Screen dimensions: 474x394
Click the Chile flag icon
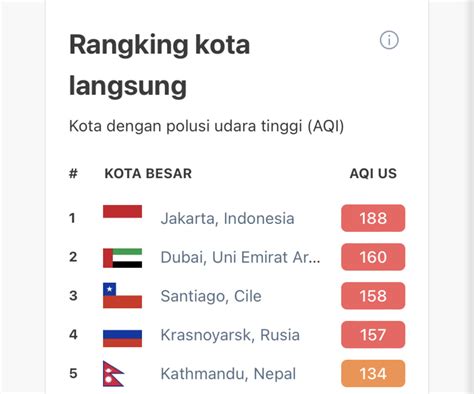pos(122,296)
